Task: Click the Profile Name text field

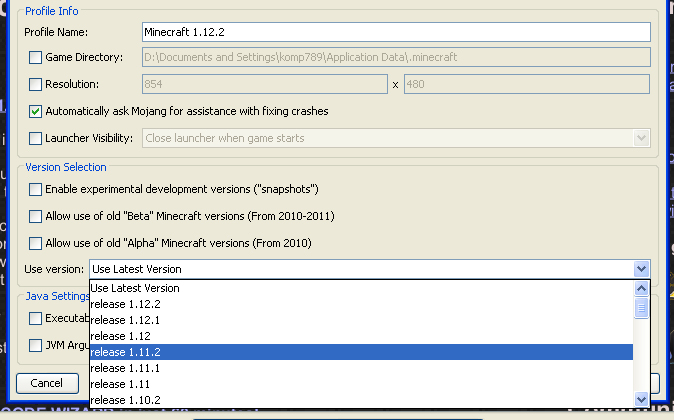Action: 396,32
